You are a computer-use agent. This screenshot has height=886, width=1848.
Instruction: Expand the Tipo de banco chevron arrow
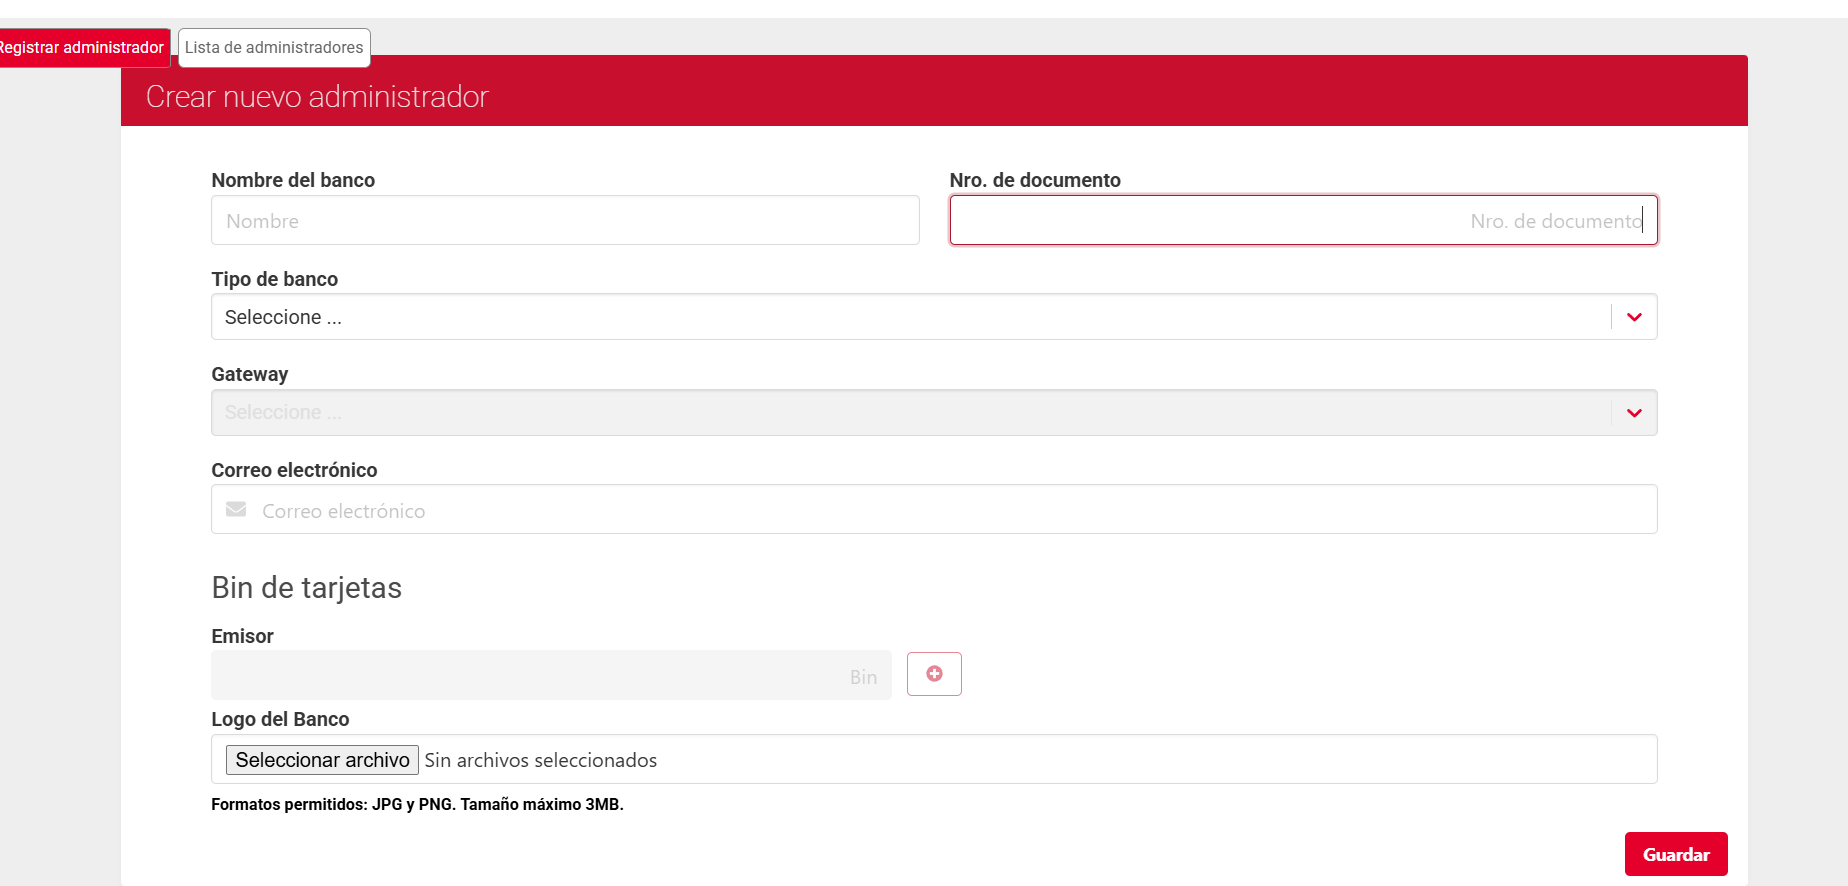tap(1634, 317)
